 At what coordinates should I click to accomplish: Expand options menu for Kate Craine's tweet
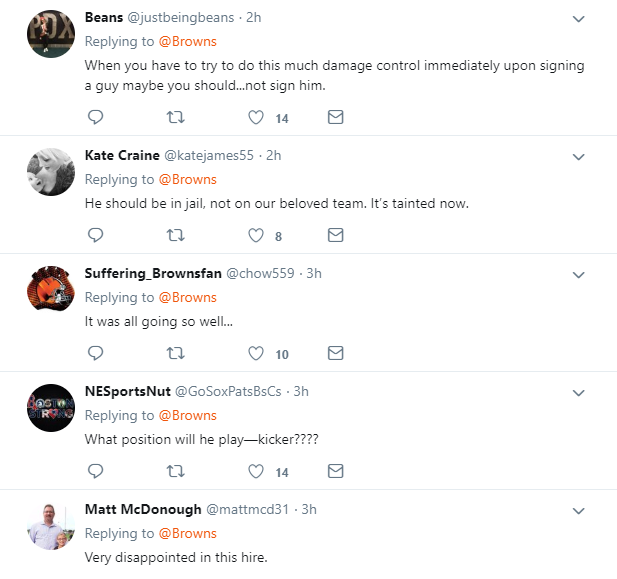tap(578, 156)
